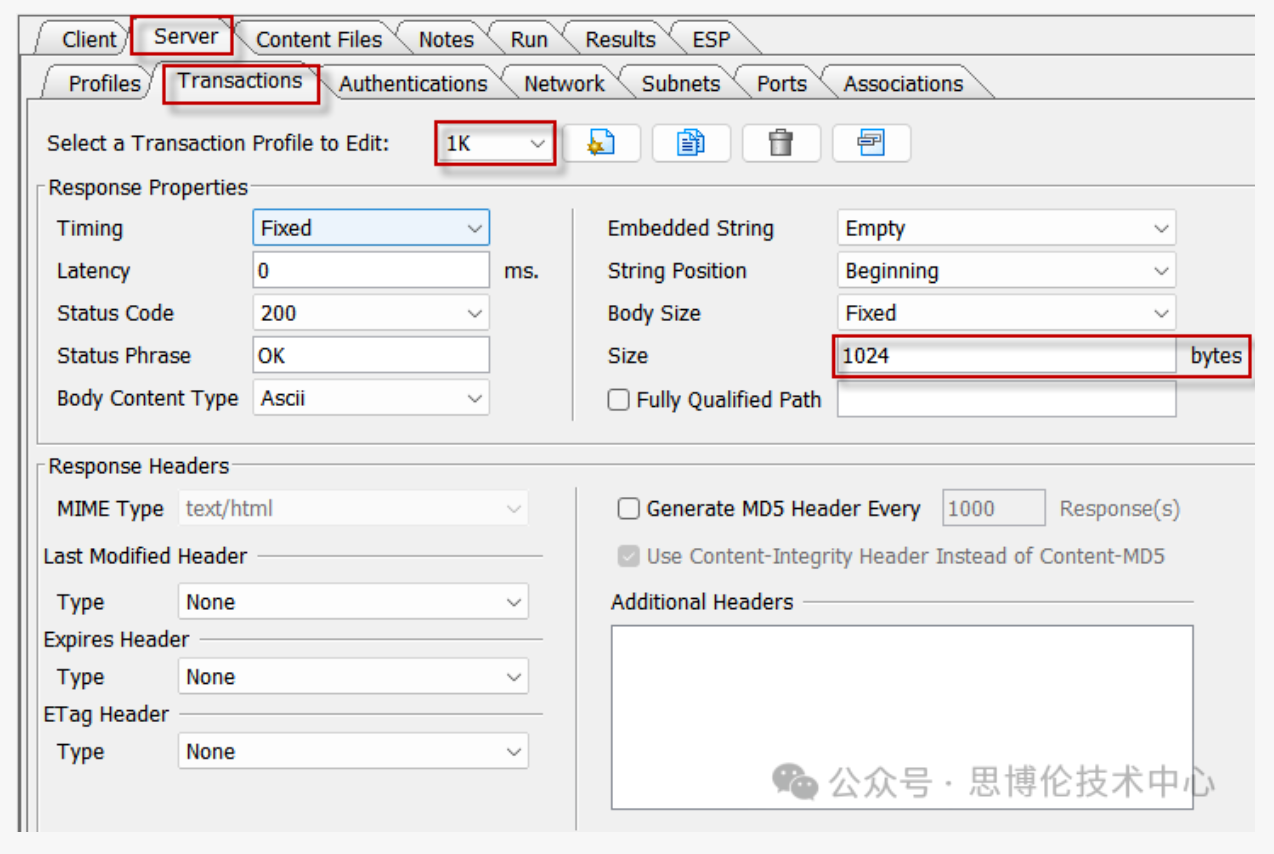Expand the Body Content Type dropdown
Screen dimensions: 1274x854
[x=370, y=398]
